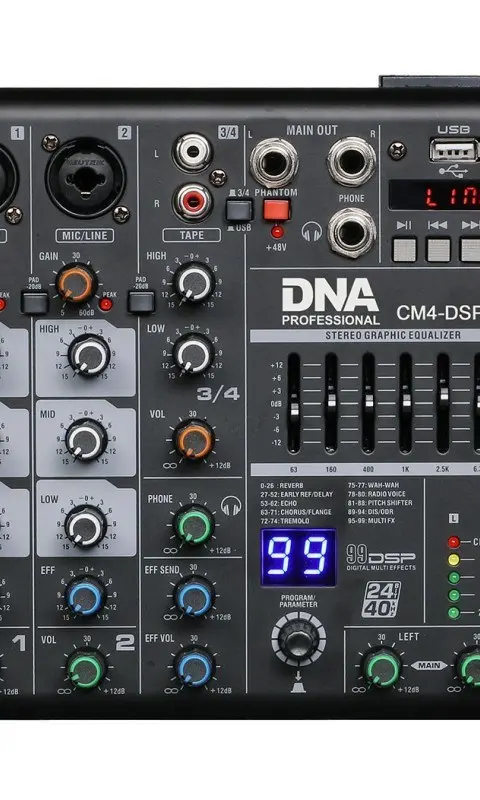Hit the previous track button
Image resolution: width=480 pixels, height=800 pixels.
(x=438, y=249)
